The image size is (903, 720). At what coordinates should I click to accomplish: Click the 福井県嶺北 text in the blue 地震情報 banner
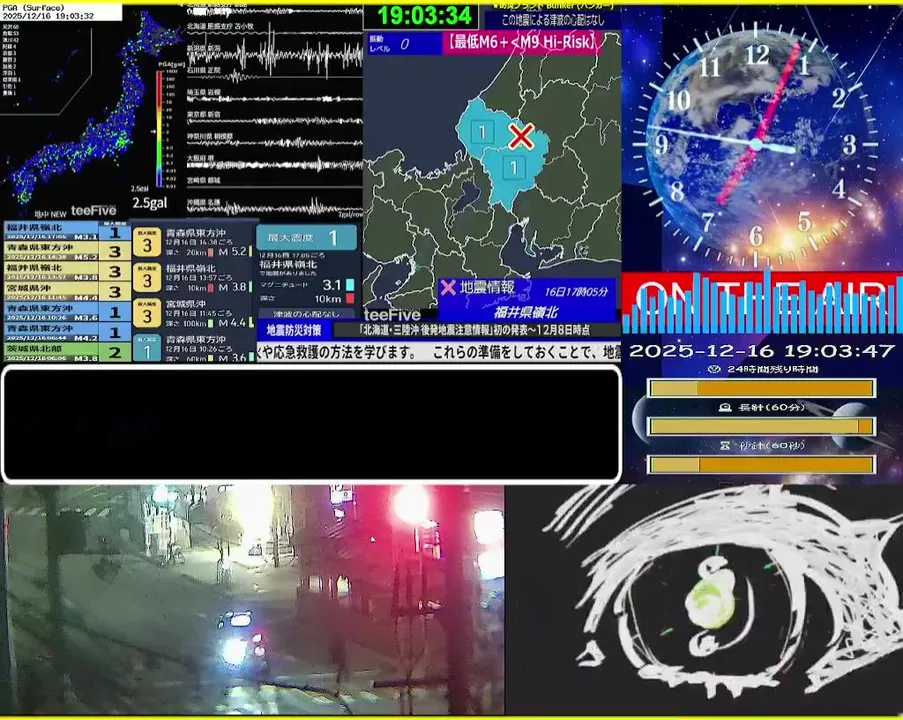(x=526, y=312)
